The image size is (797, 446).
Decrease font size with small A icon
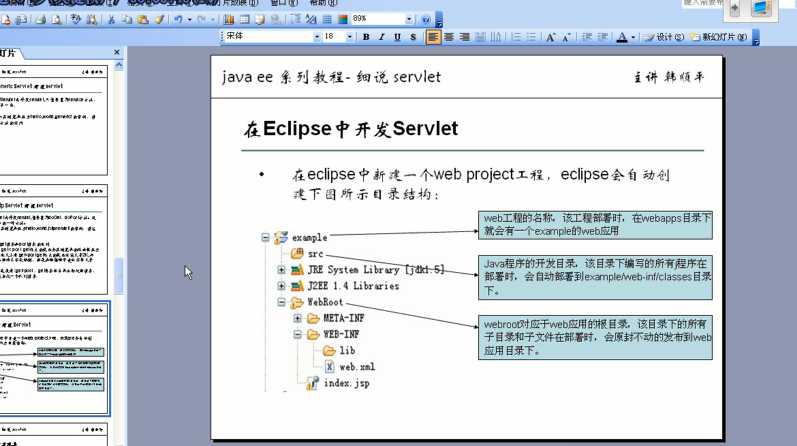pos(566,37)
